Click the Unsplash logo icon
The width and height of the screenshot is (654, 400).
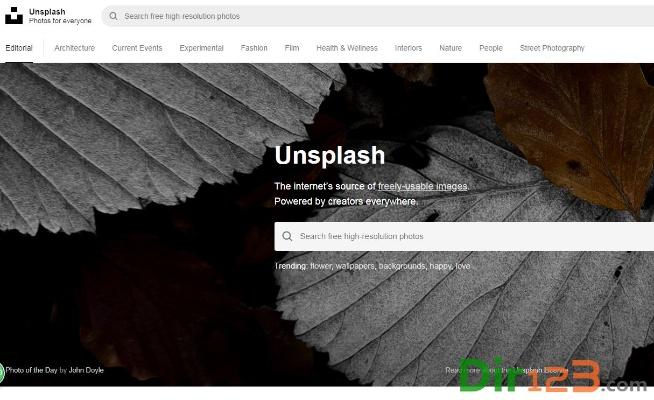[14, 15]
